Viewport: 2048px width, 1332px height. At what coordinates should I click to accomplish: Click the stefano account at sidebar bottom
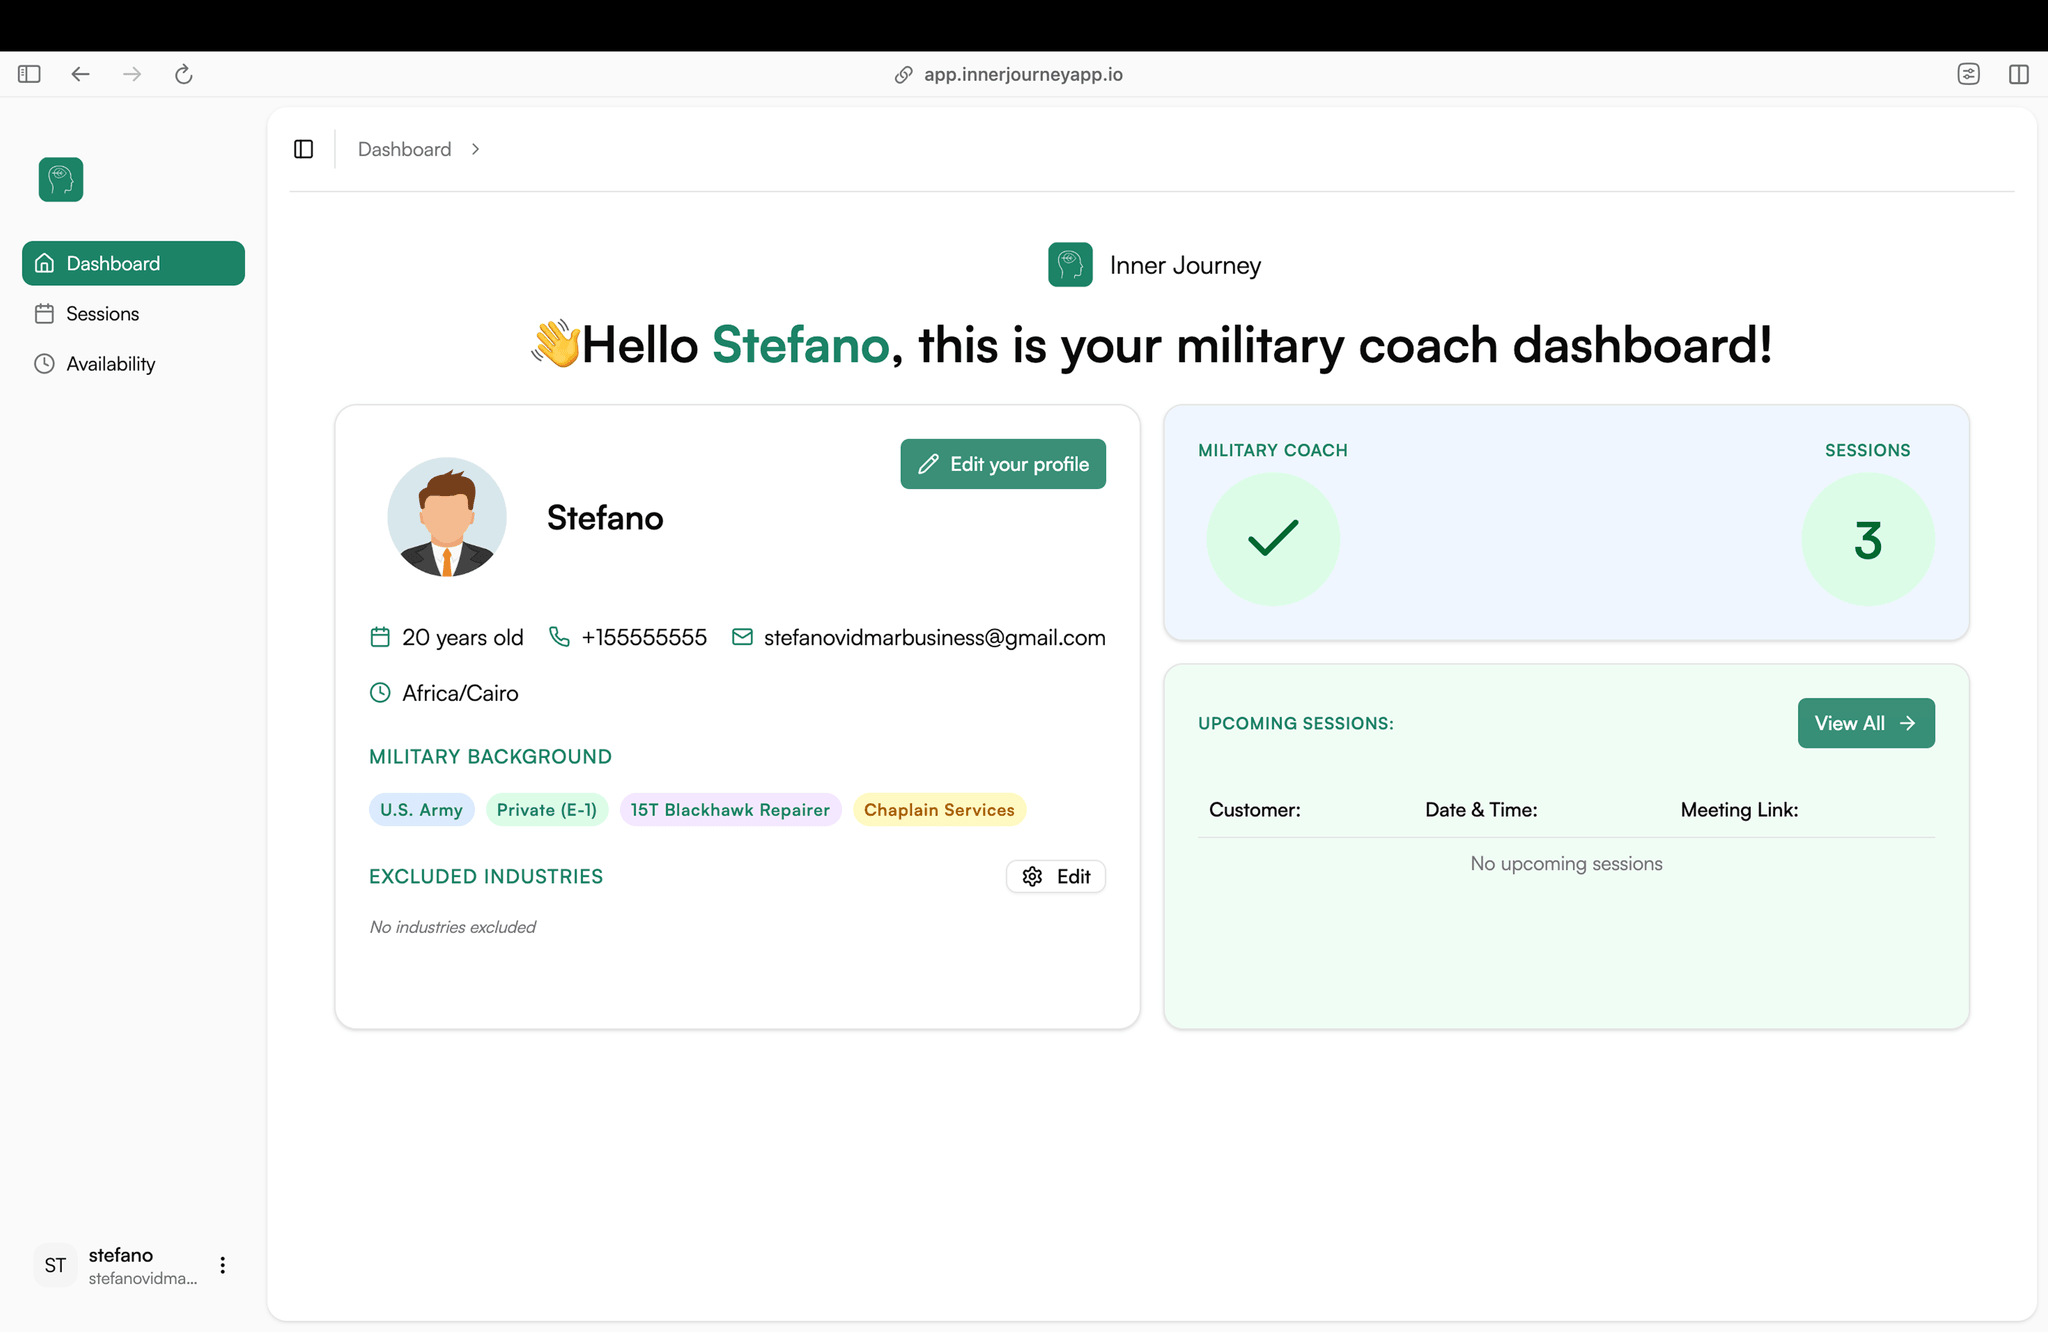[120, 1265]
